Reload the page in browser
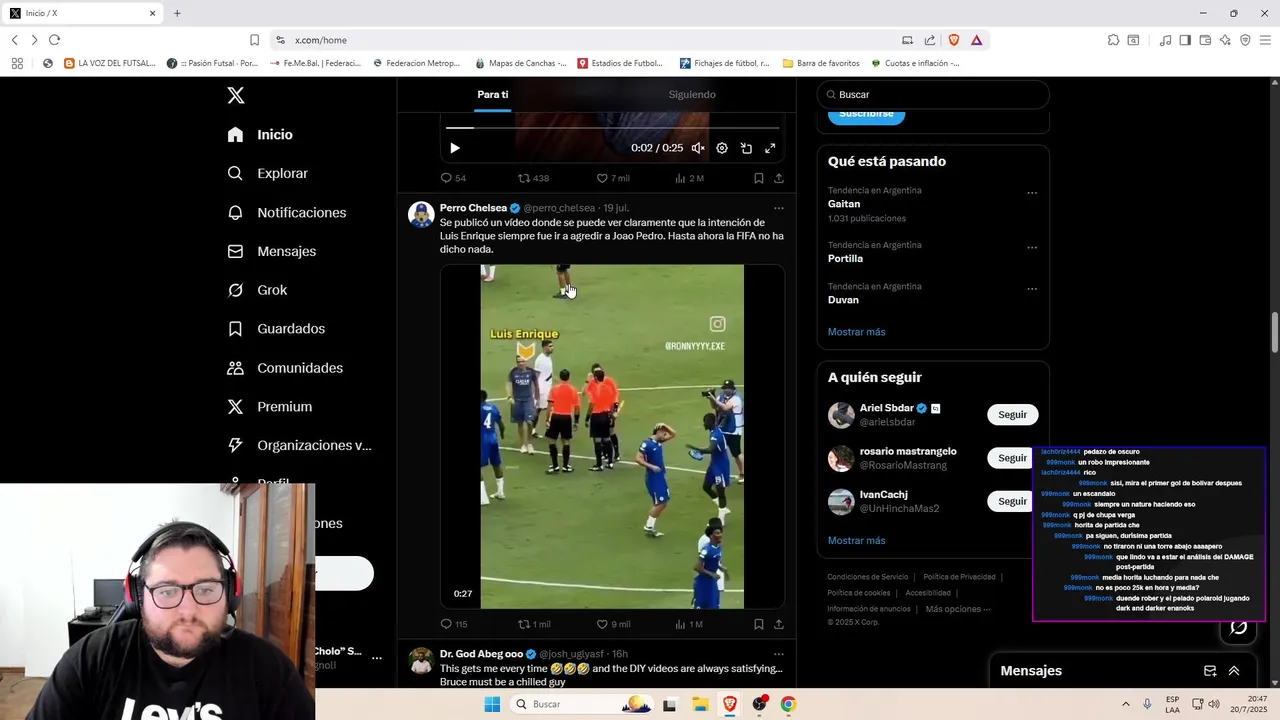Image resolution: width=1280 pixels, height=720 pixels. coord(54,40)
